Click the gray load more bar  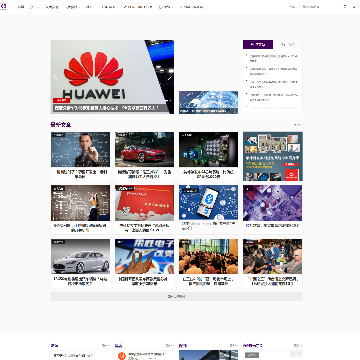point(177,296)
